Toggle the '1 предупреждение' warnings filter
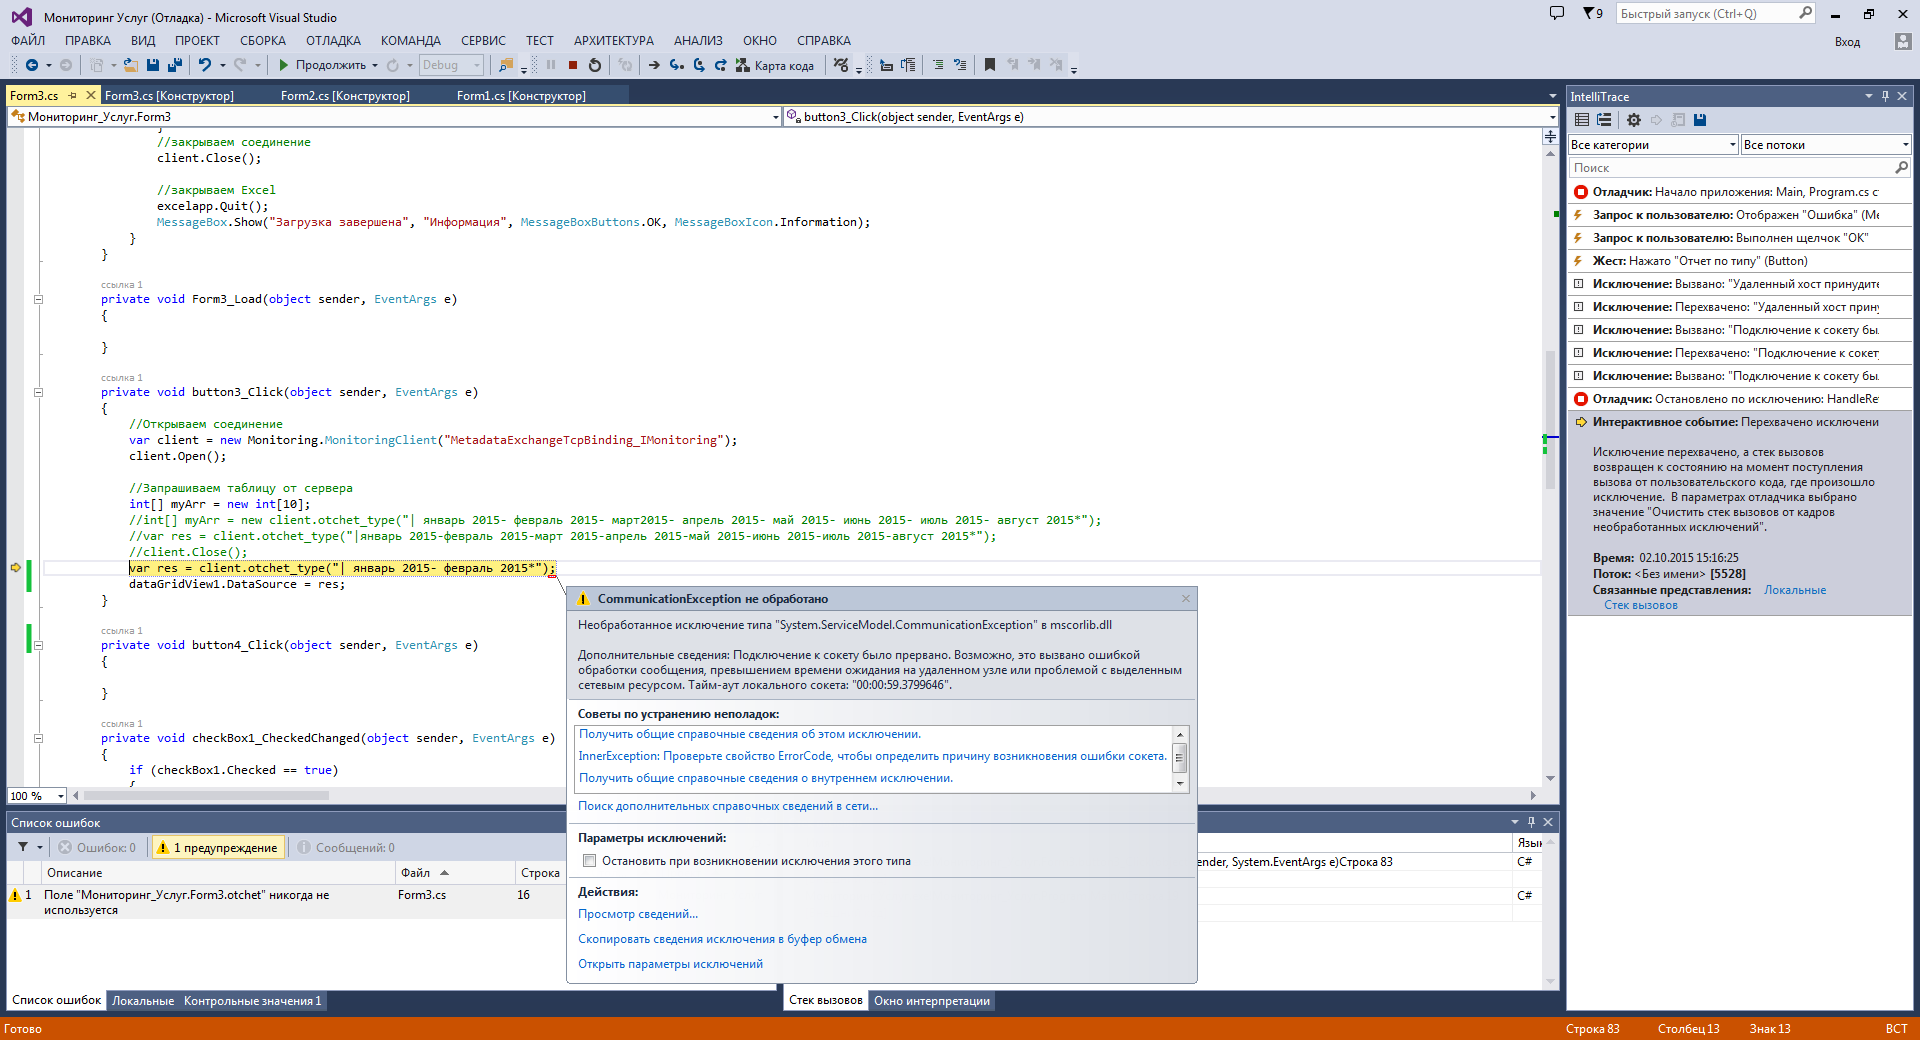 tap(218, 847)
